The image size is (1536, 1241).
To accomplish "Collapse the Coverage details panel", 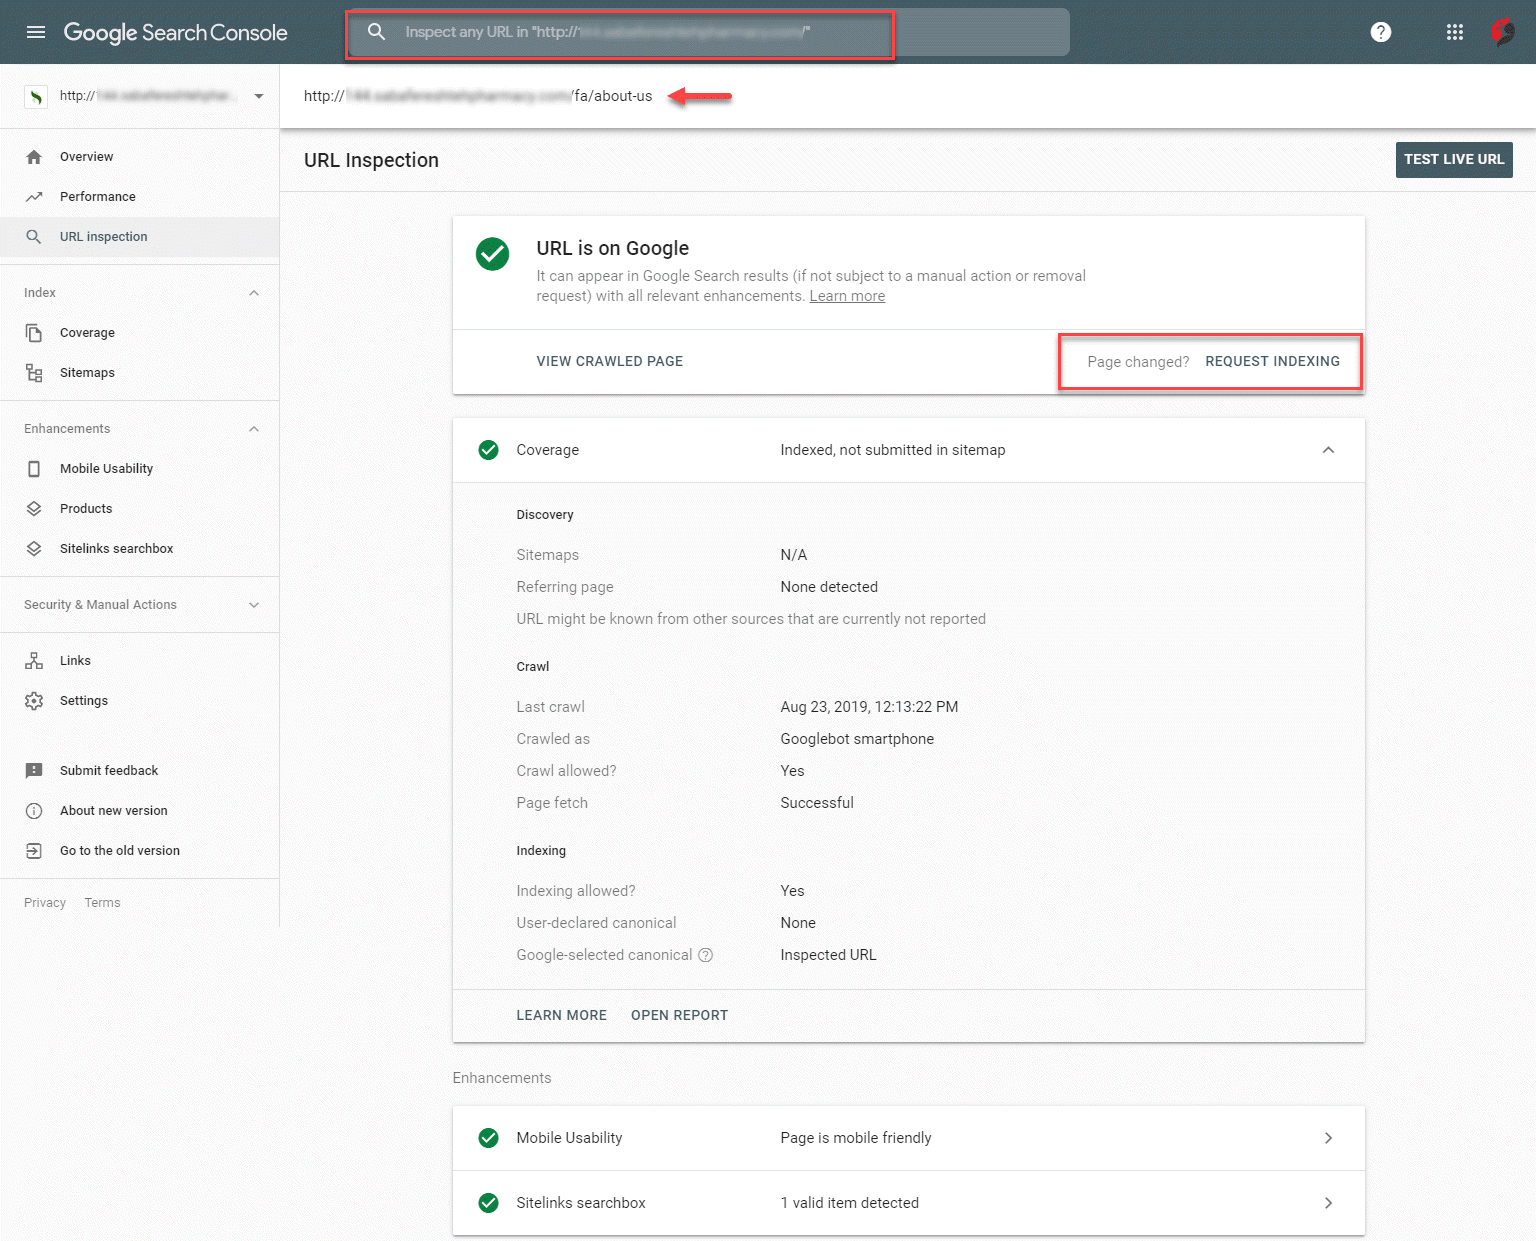I will [1328, 450].
